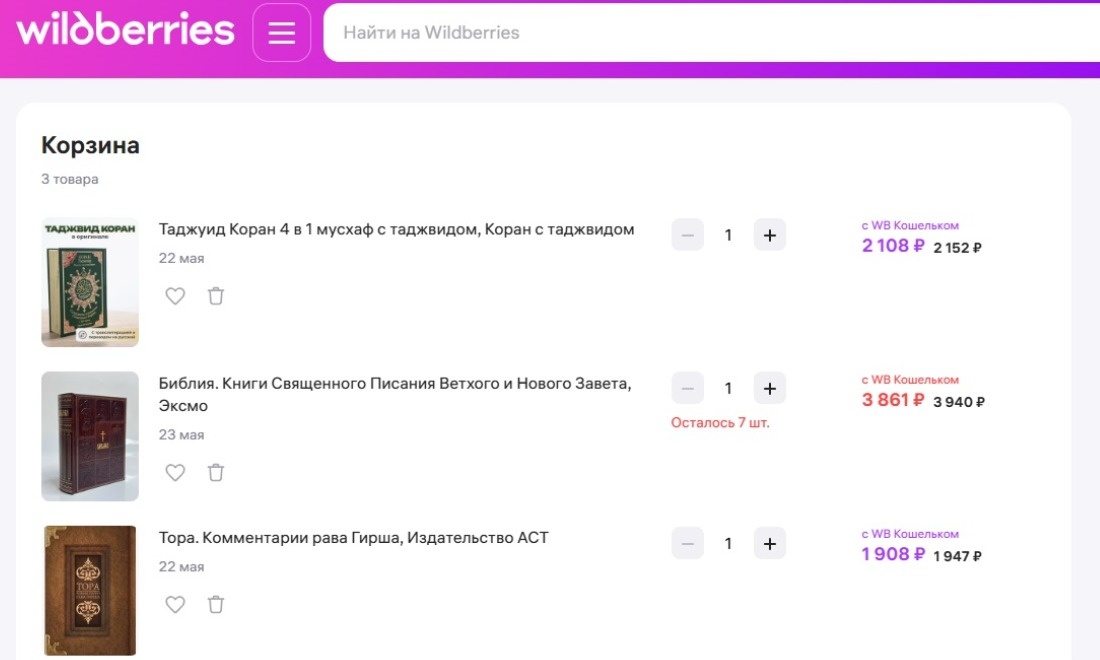Favorite the Тора book with heart icon
Image resolution: width=1100 pixels, height=660 pixels.
175,605
